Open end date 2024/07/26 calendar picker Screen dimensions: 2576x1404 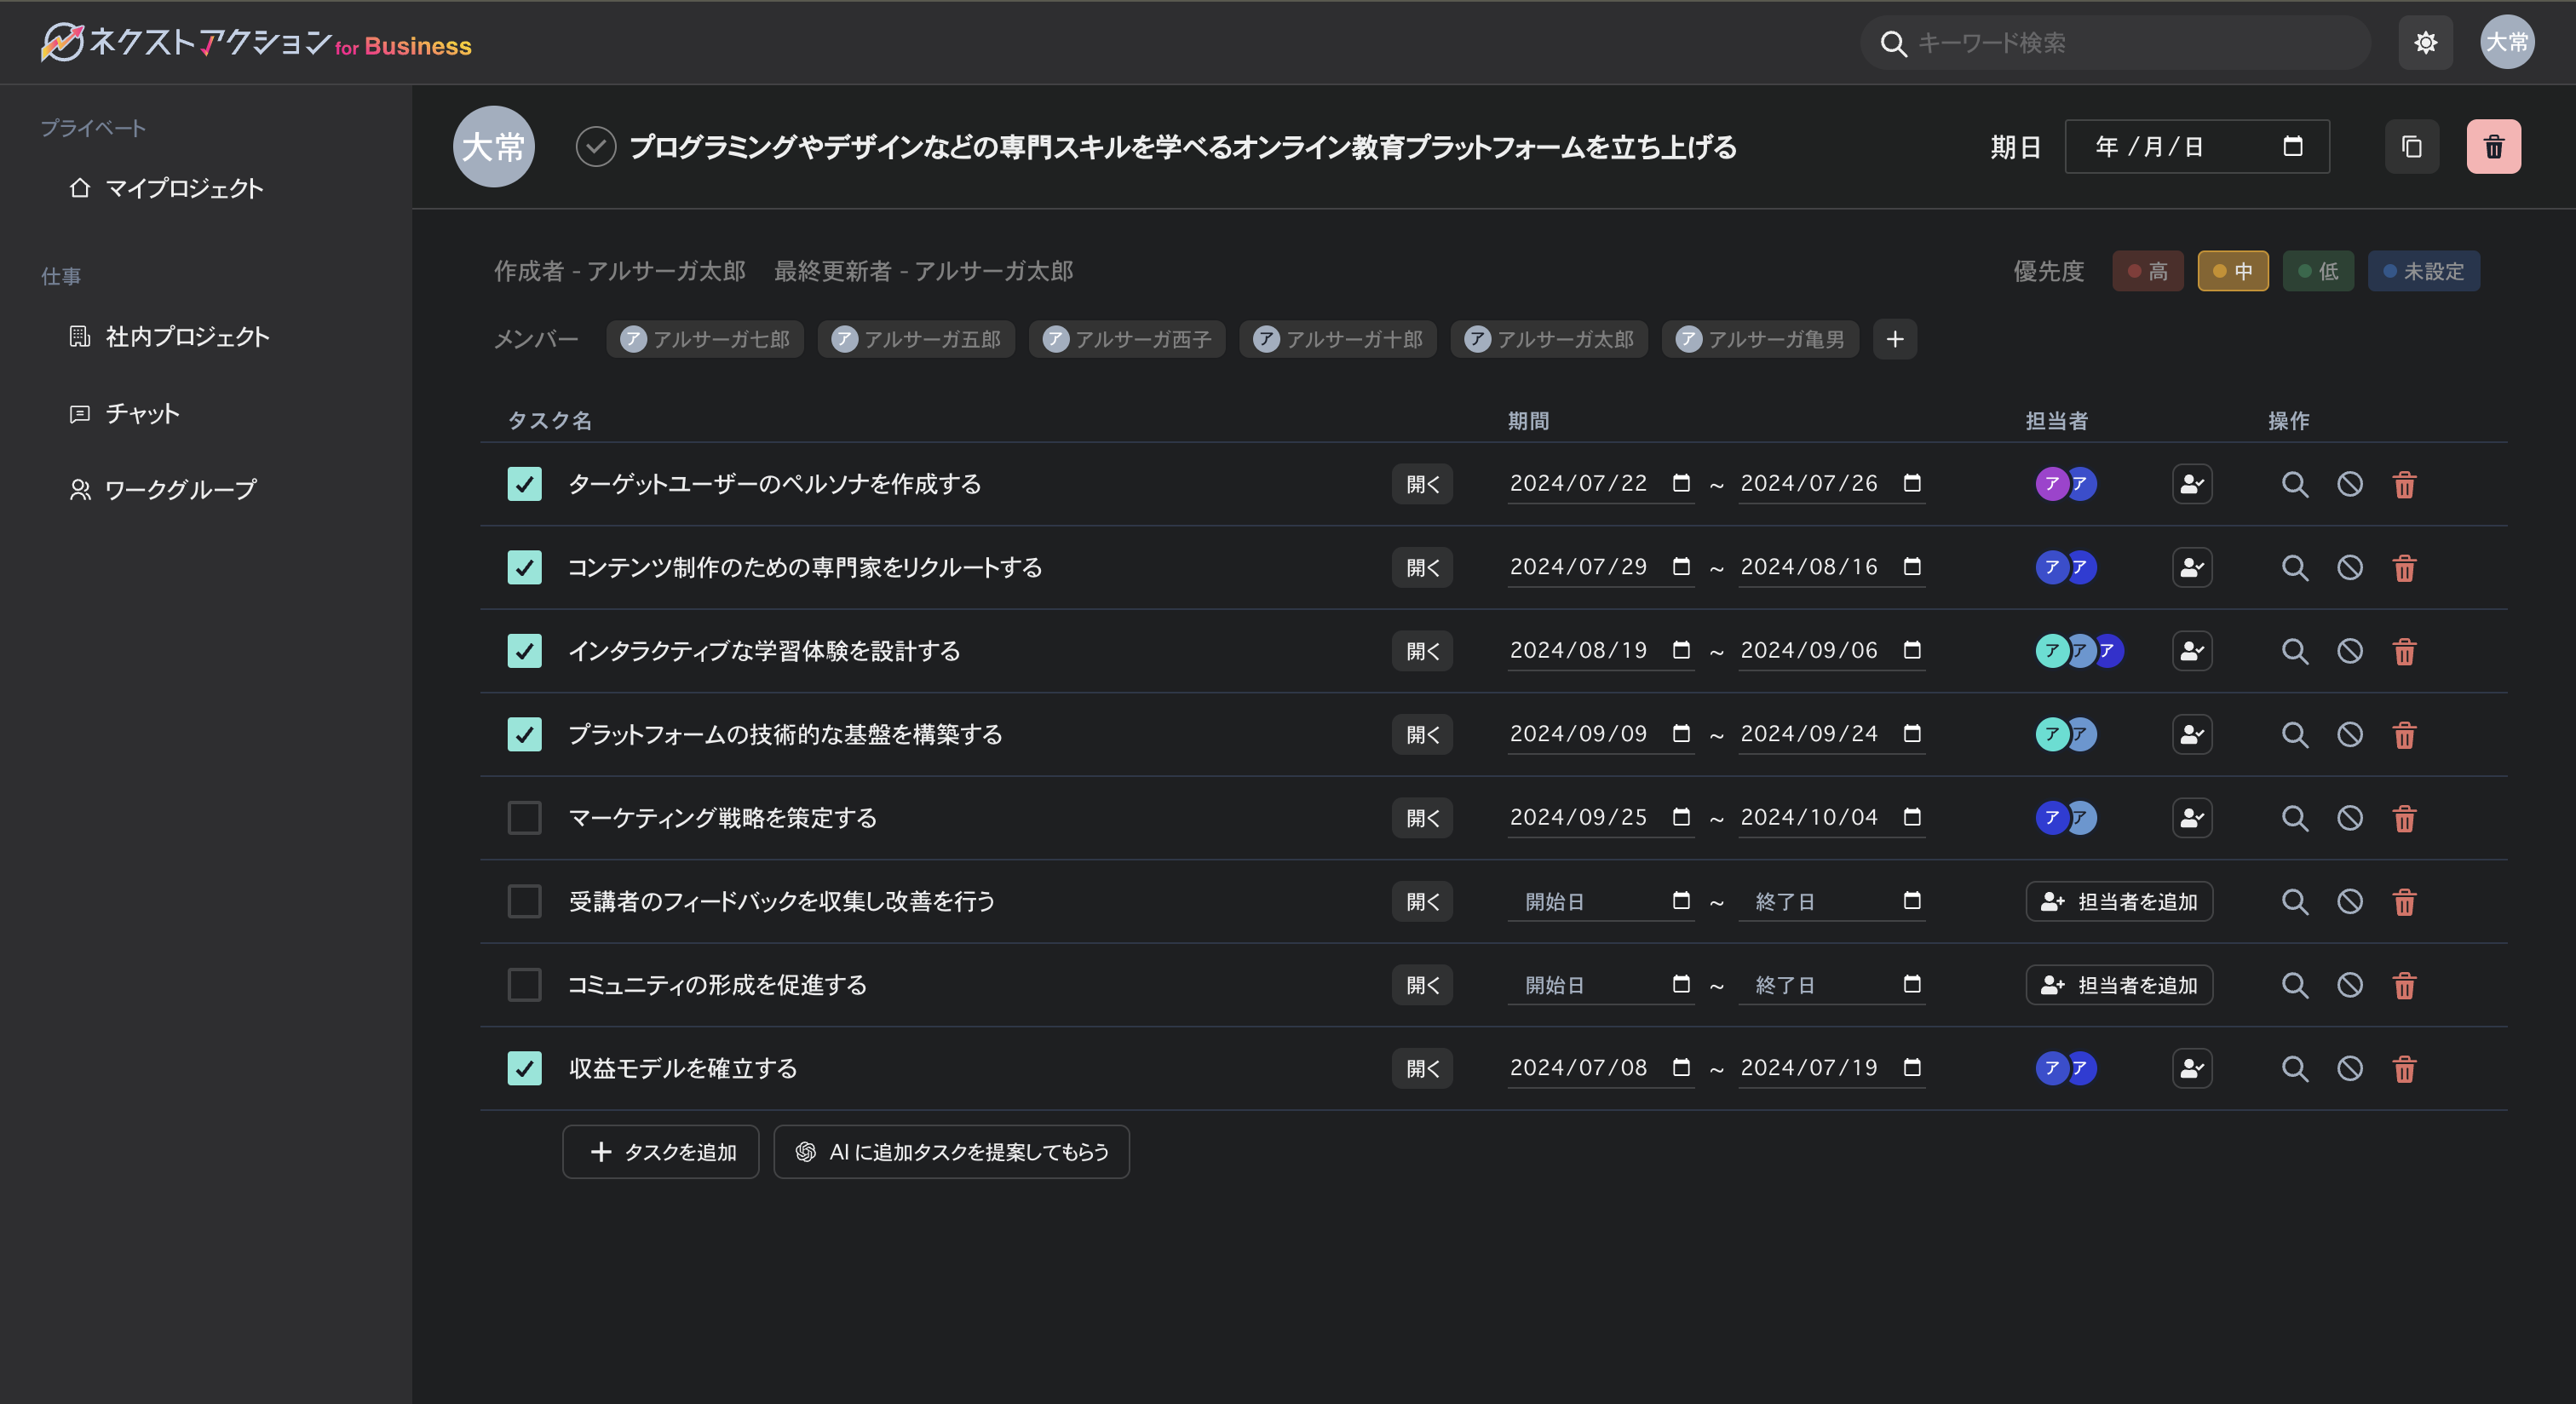pyautogui.click(x=1911, y=483)
